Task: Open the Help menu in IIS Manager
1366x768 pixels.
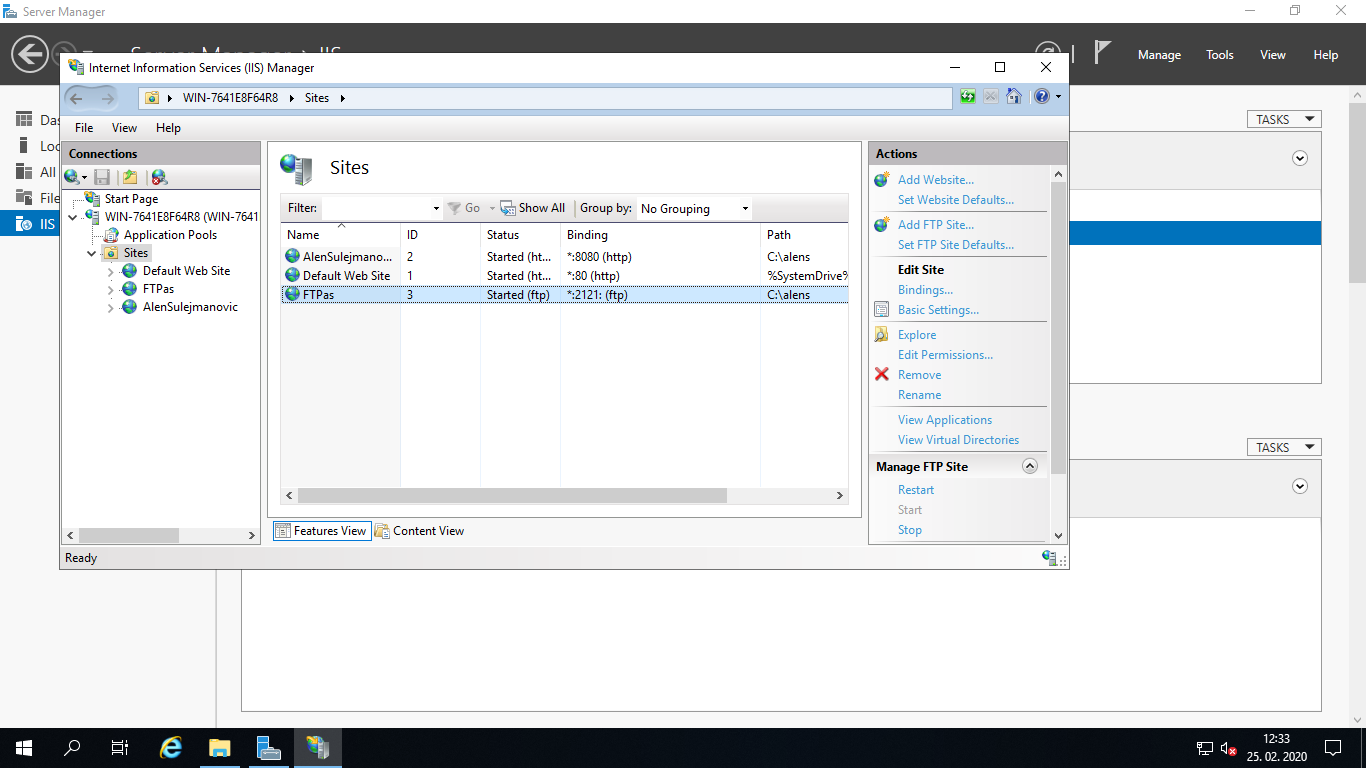Action: pyautogui.click(x=168, y=128)
